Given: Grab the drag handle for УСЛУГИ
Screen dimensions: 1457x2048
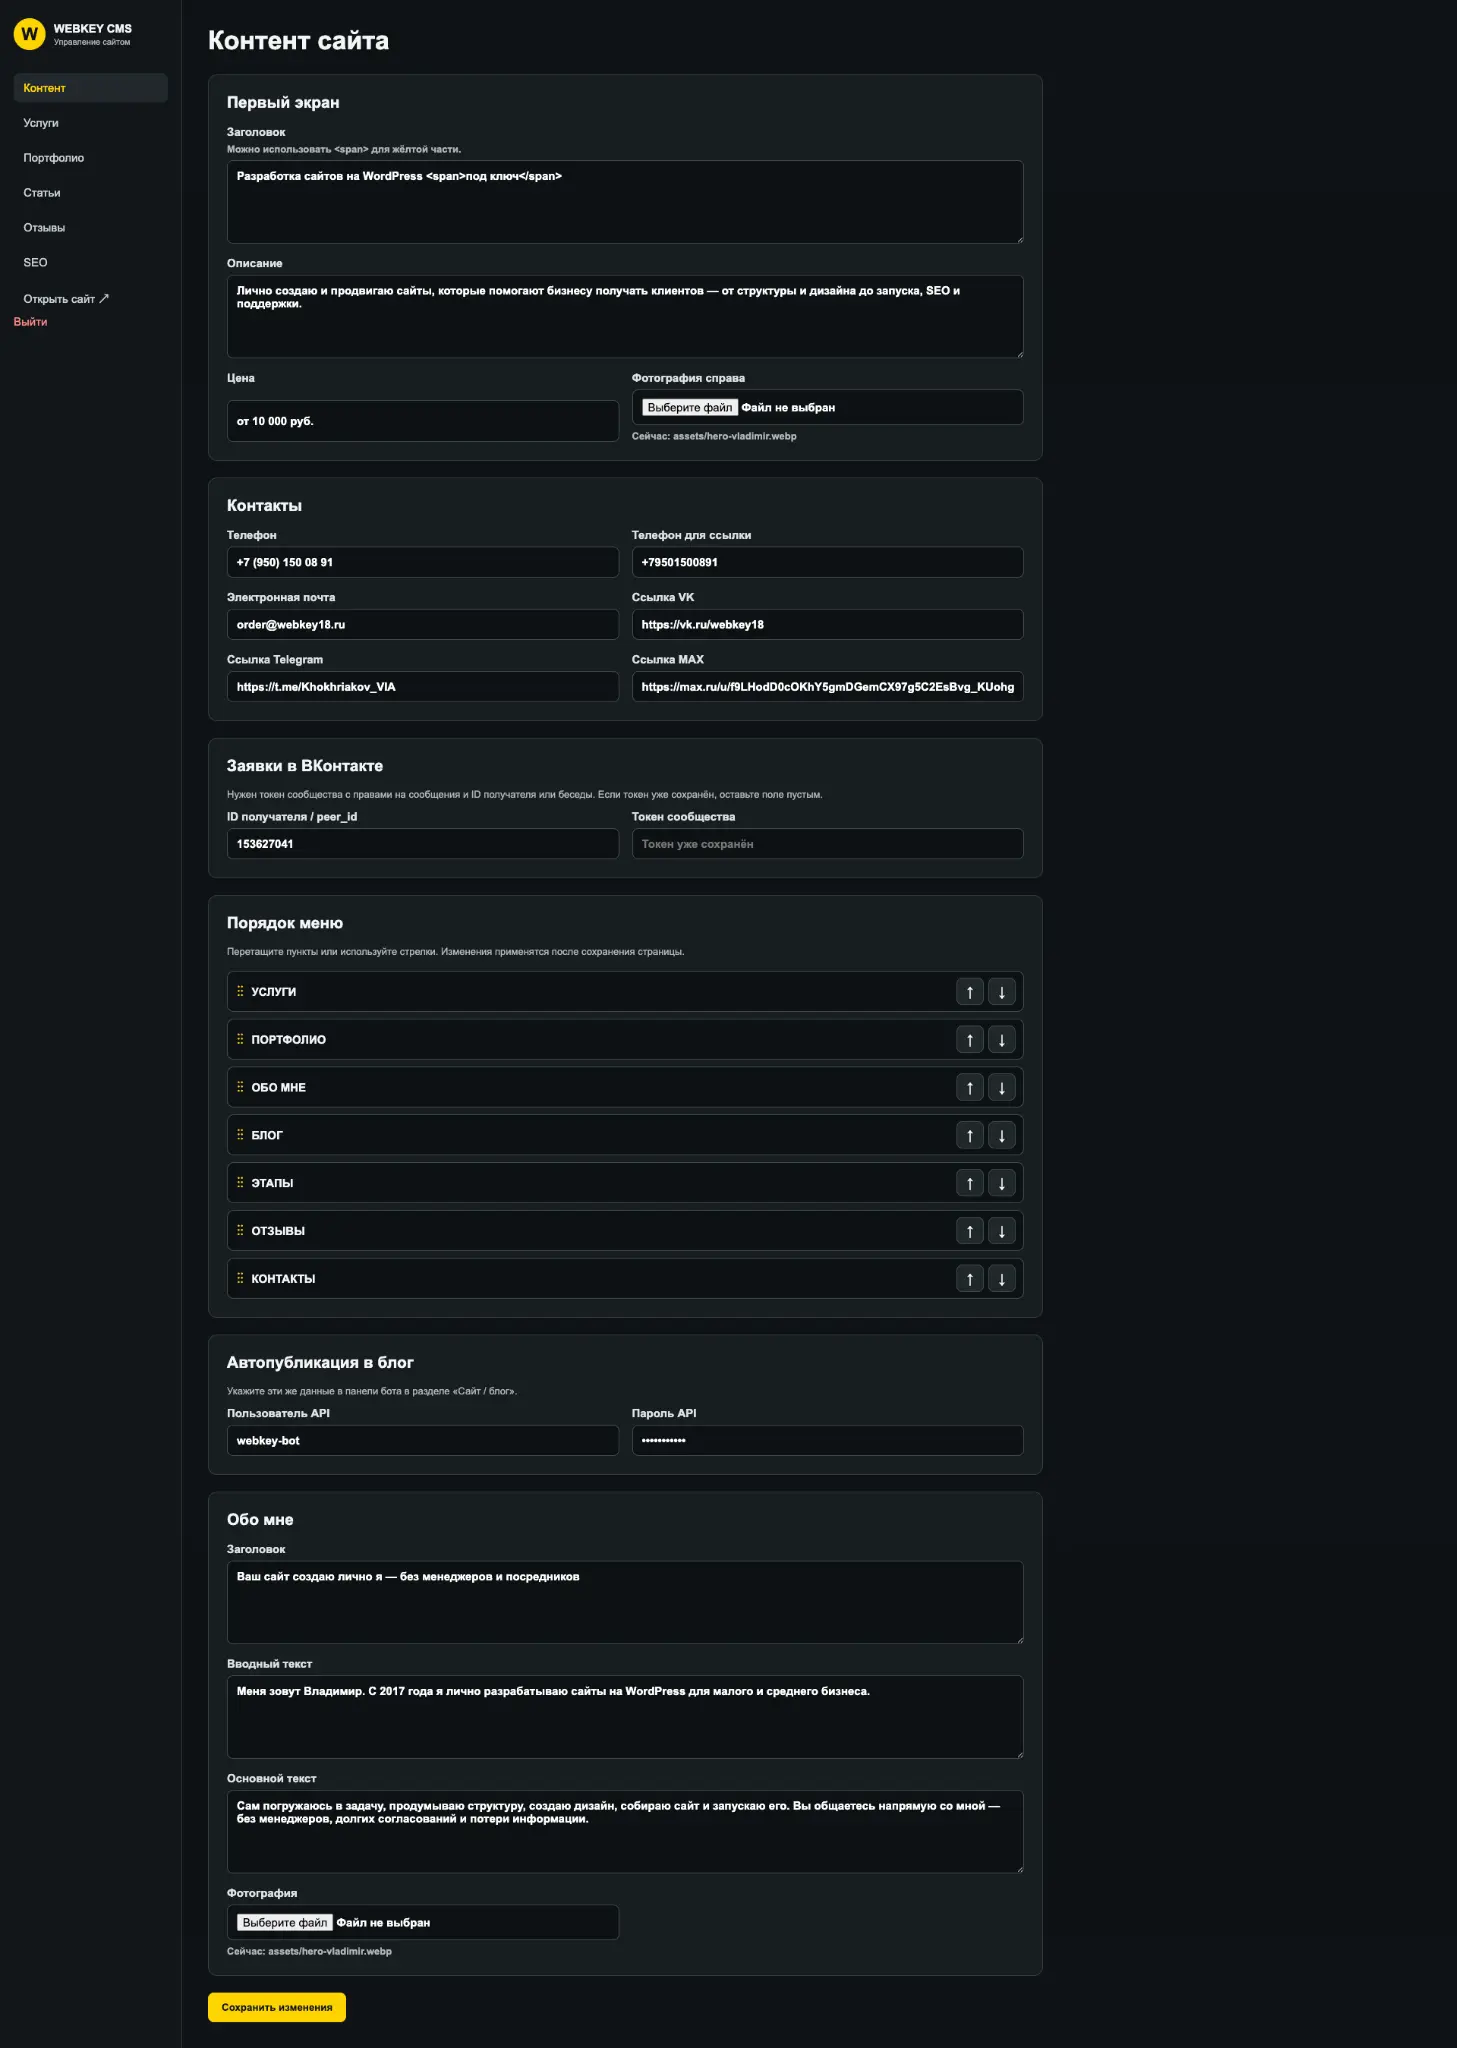Looking at the screenshot, I should [240, 991].
